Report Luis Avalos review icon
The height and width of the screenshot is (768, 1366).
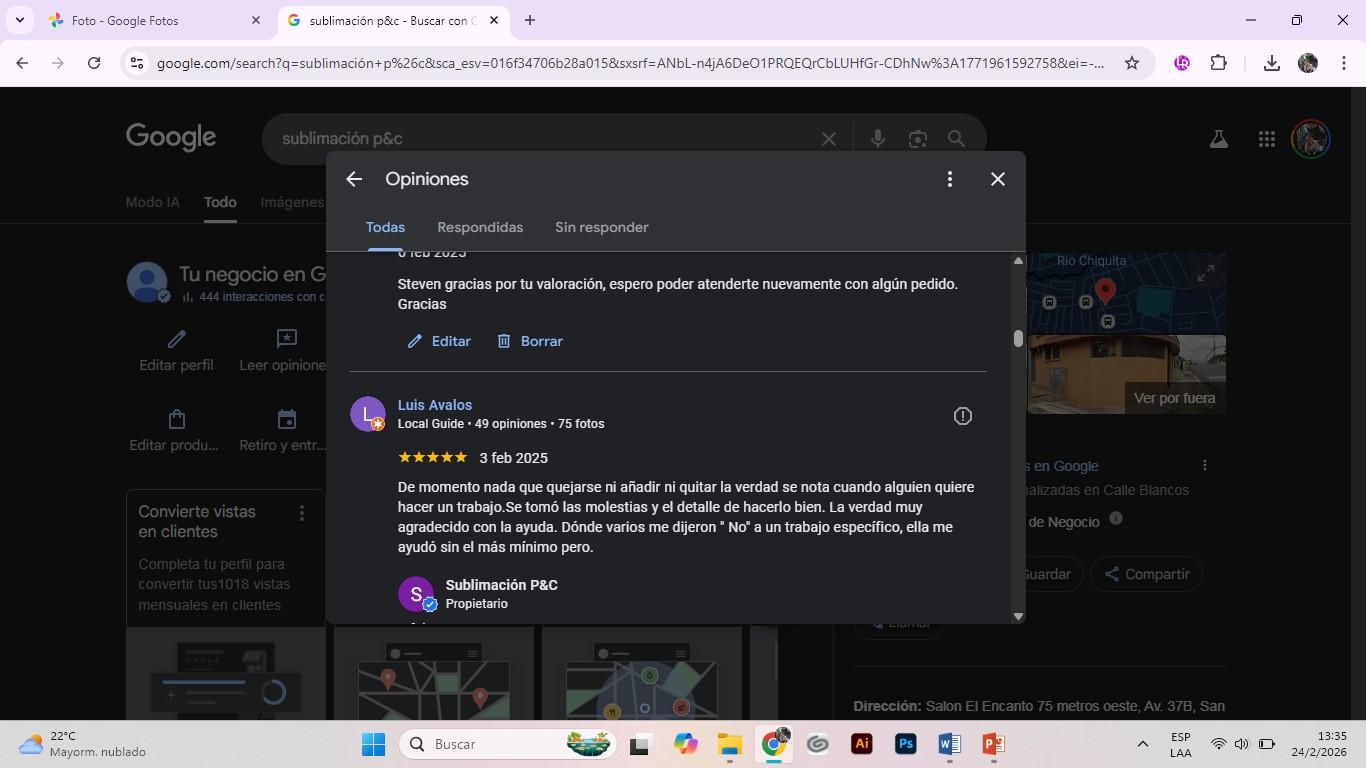(x=963, y=416)
